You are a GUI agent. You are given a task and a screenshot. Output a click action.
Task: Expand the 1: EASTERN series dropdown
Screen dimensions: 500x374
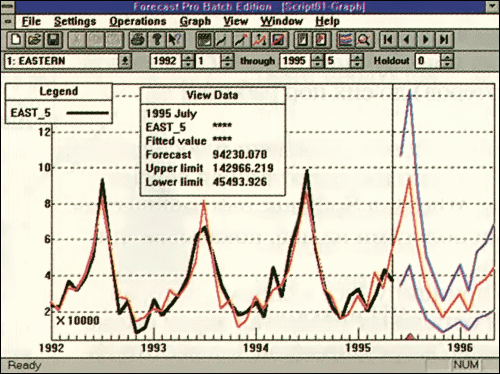pyautogui.click(x=125, y=61)
